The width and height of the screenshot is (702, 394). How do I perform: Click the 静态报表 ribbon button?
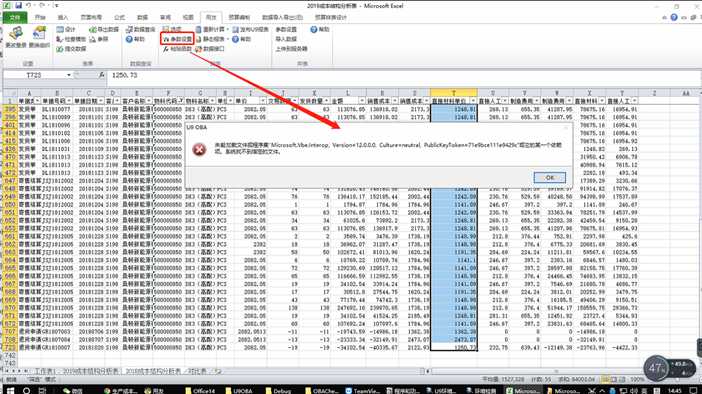pyautogui.click(x=210, y=39)
